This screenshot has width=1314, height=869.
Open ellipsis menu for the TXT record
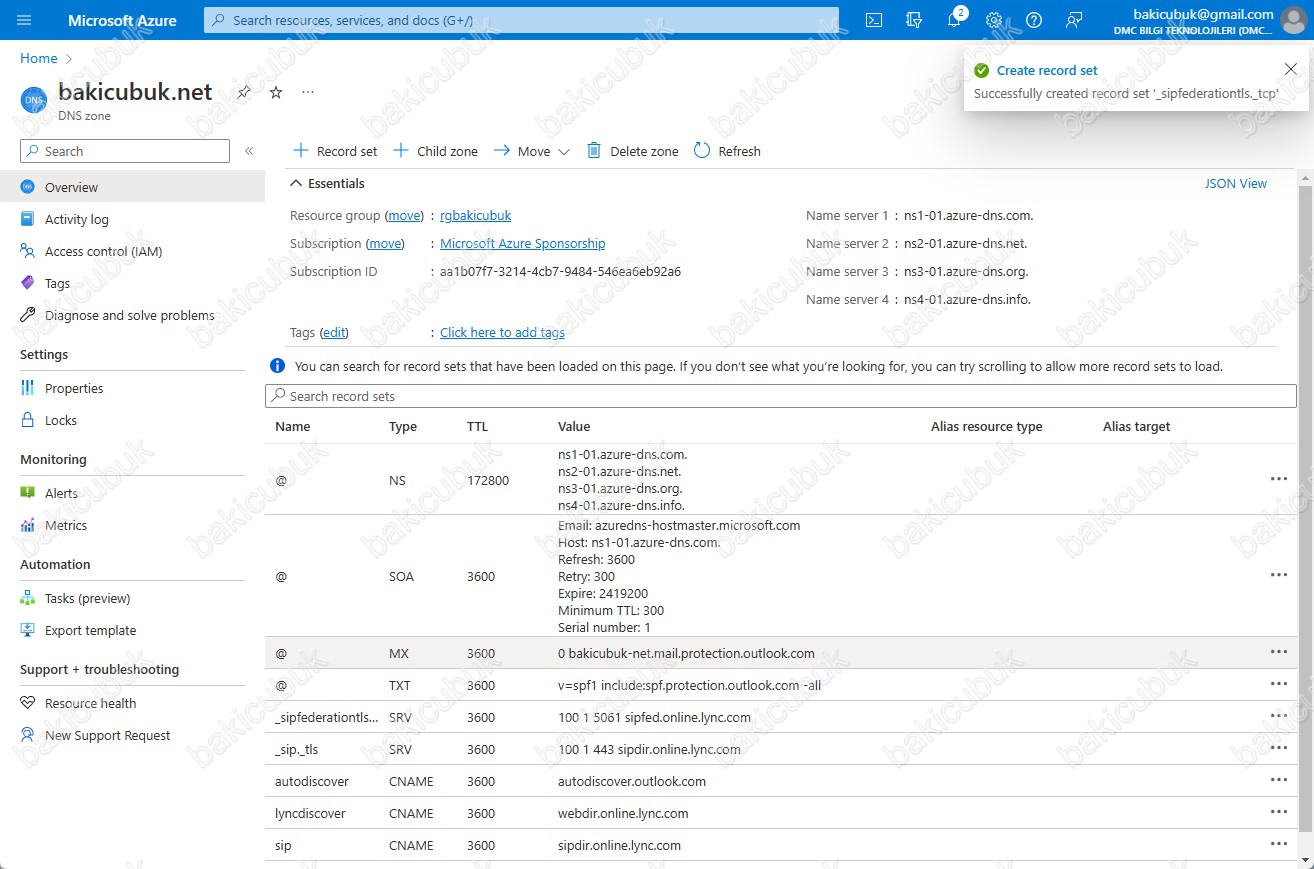[x=1278, y=684]
